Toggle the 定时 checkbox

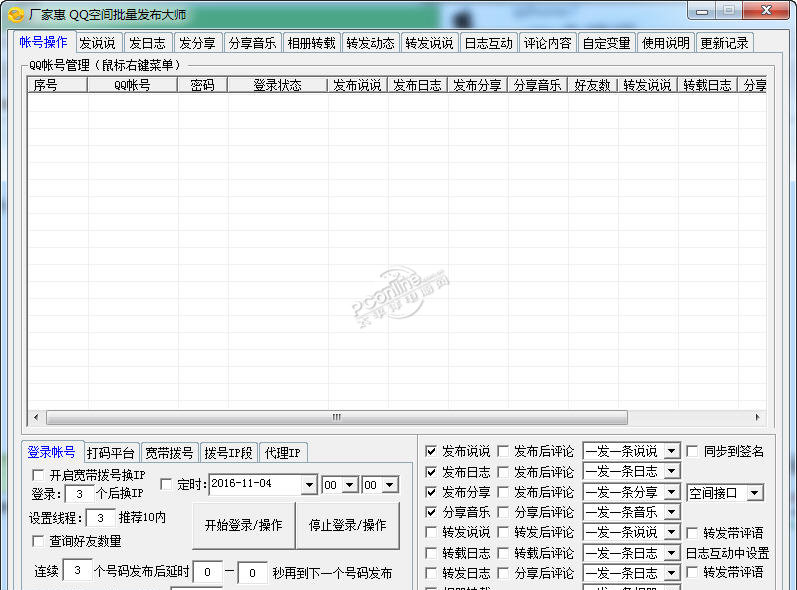166,484
